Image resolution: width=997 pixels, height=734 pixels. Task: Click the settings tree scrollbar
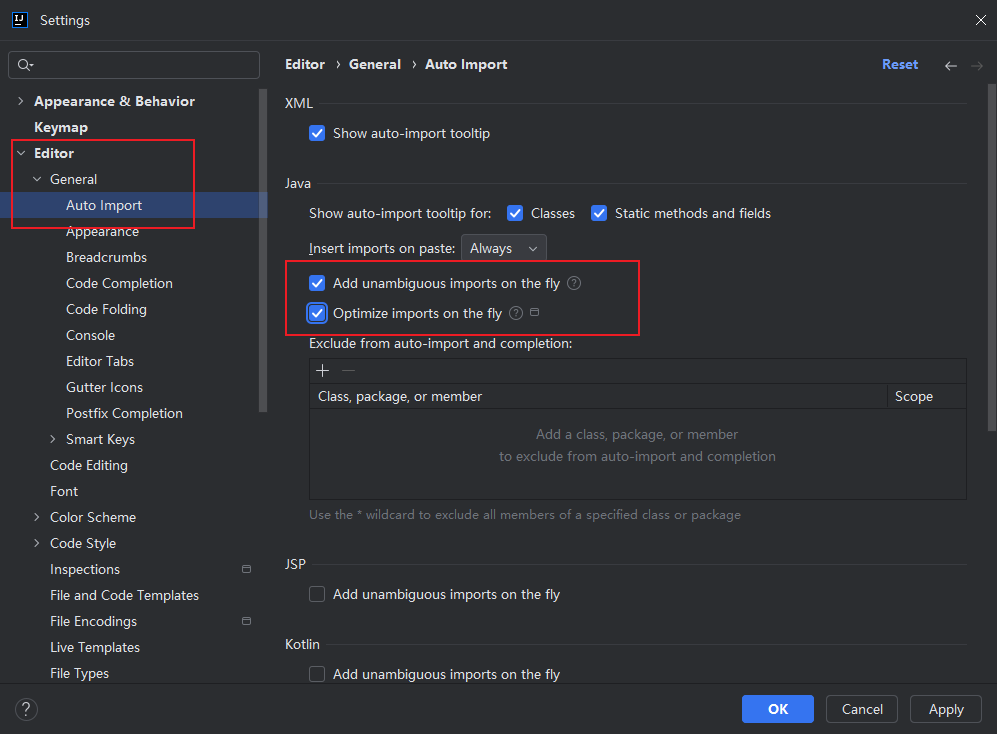coord(263,251)
